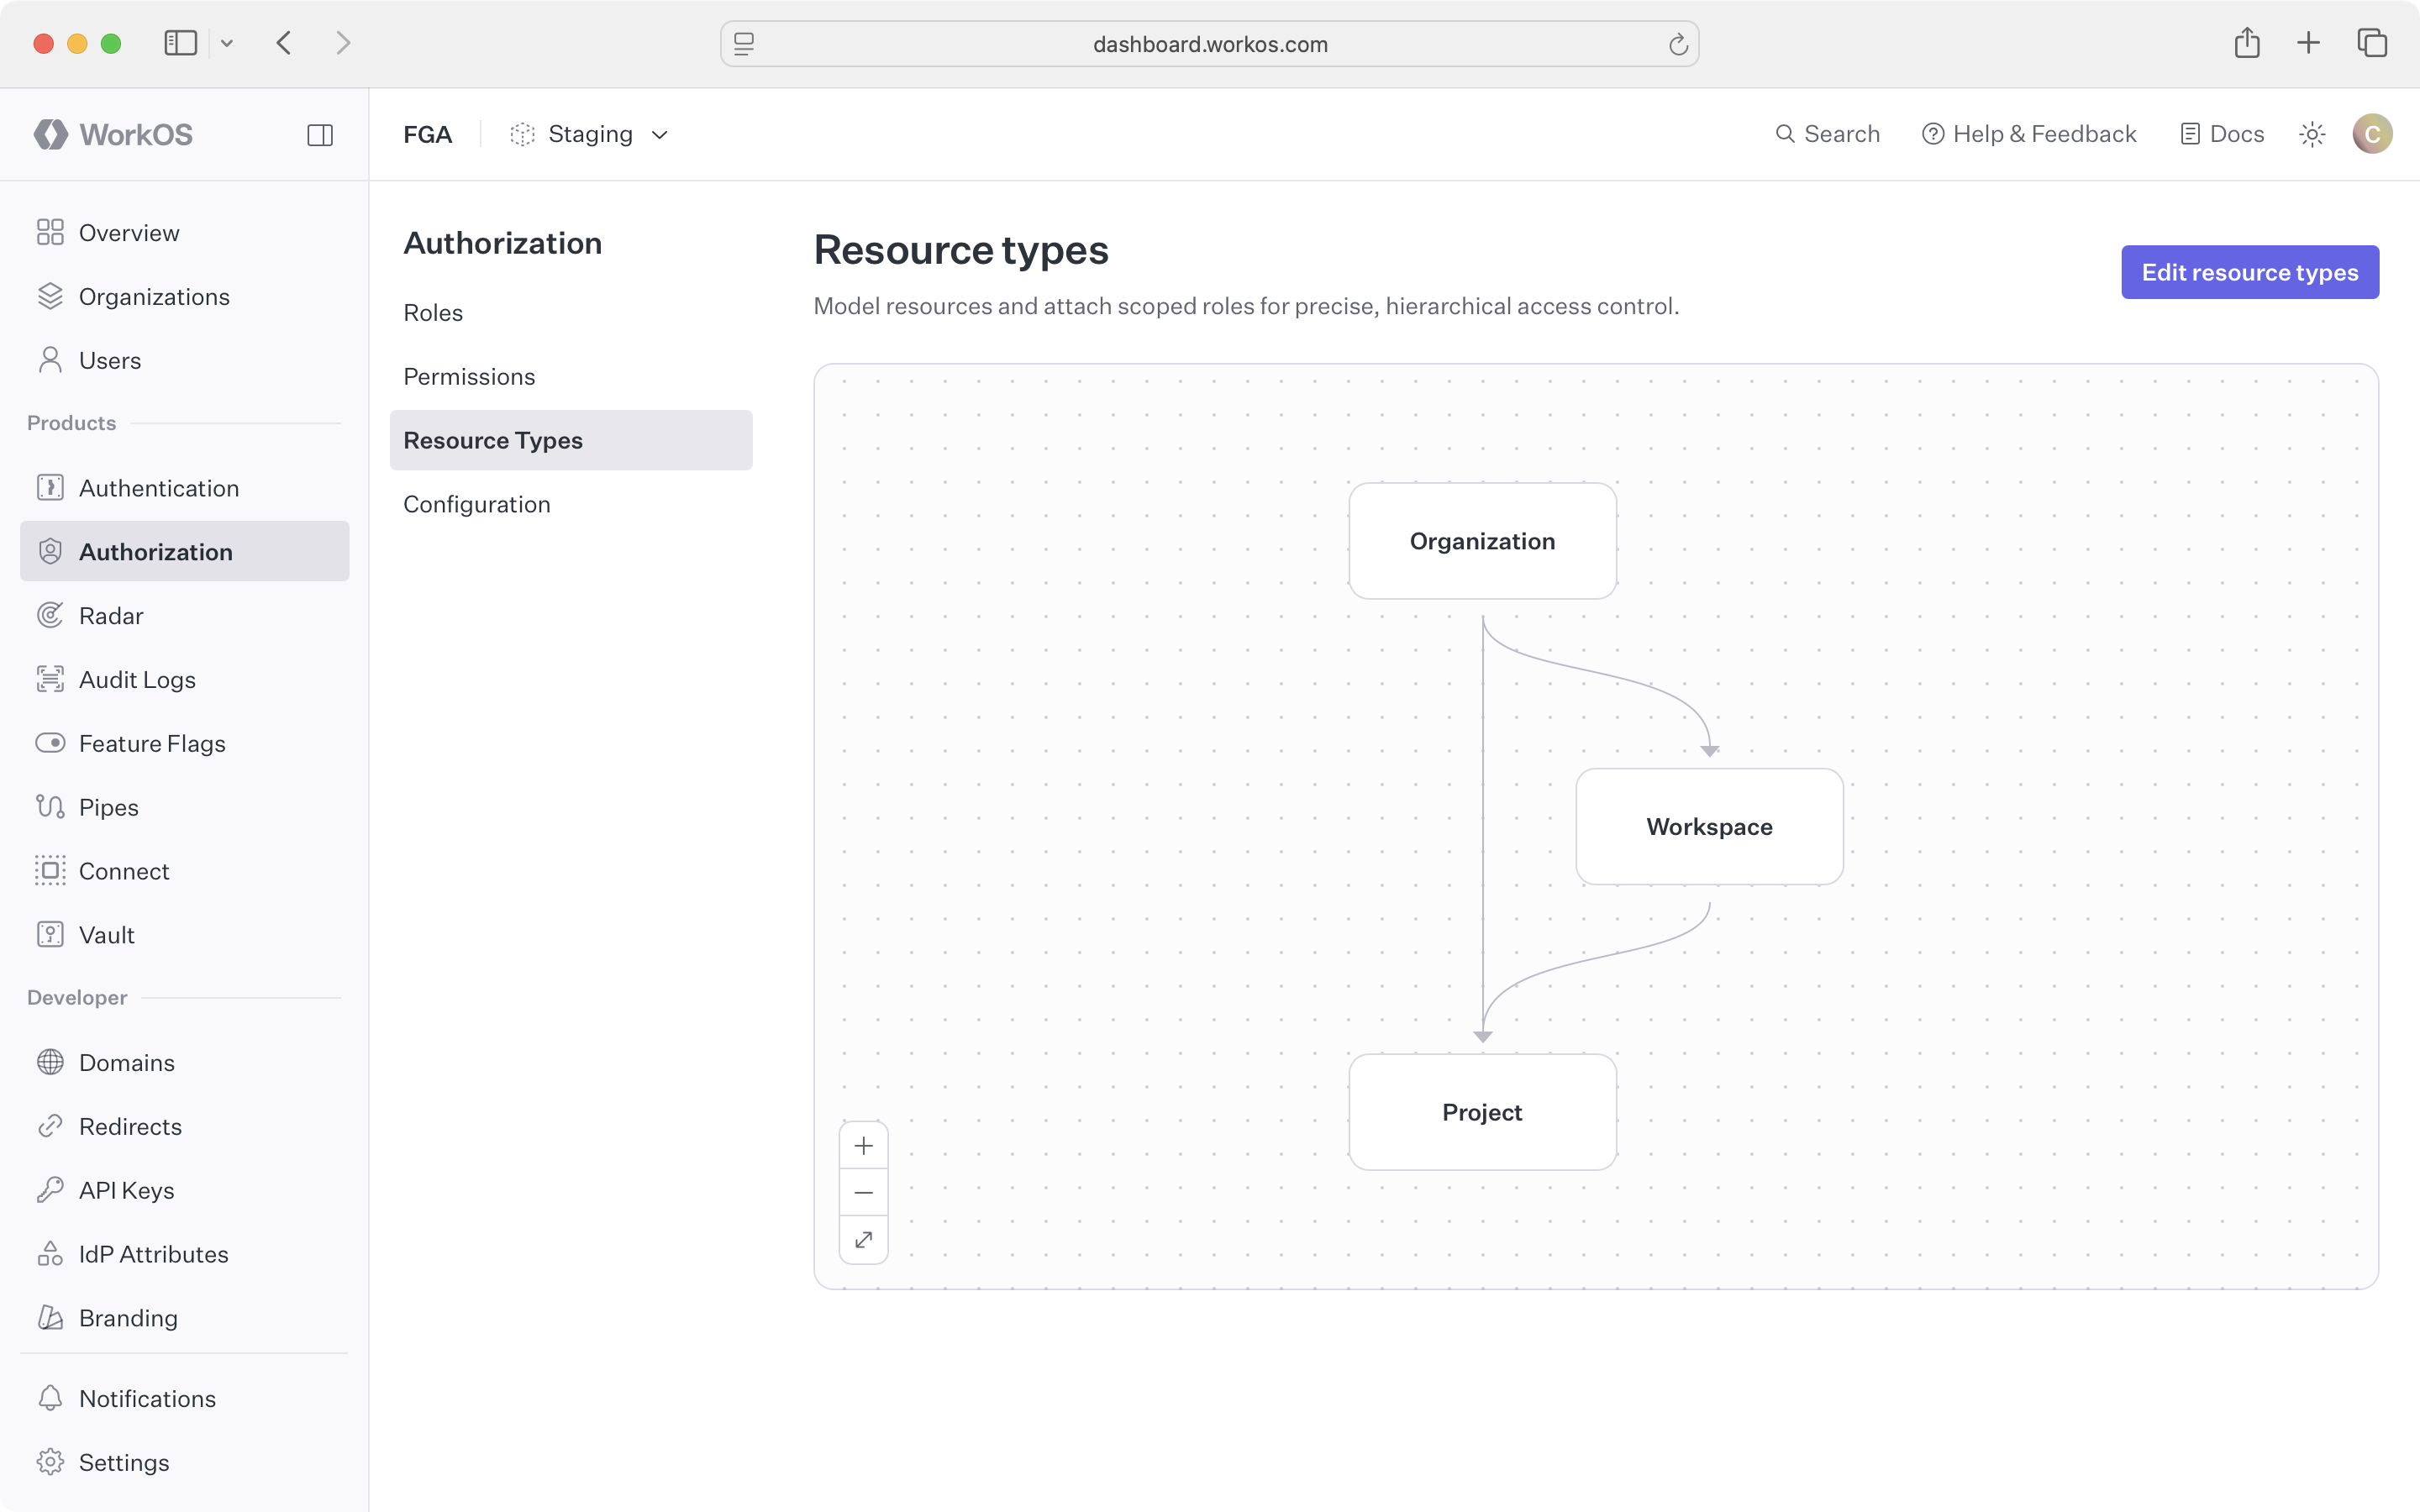The image size is (2420, 1512).
Task: Switch to the Configuration tab
Action: [x=477, y=504]
